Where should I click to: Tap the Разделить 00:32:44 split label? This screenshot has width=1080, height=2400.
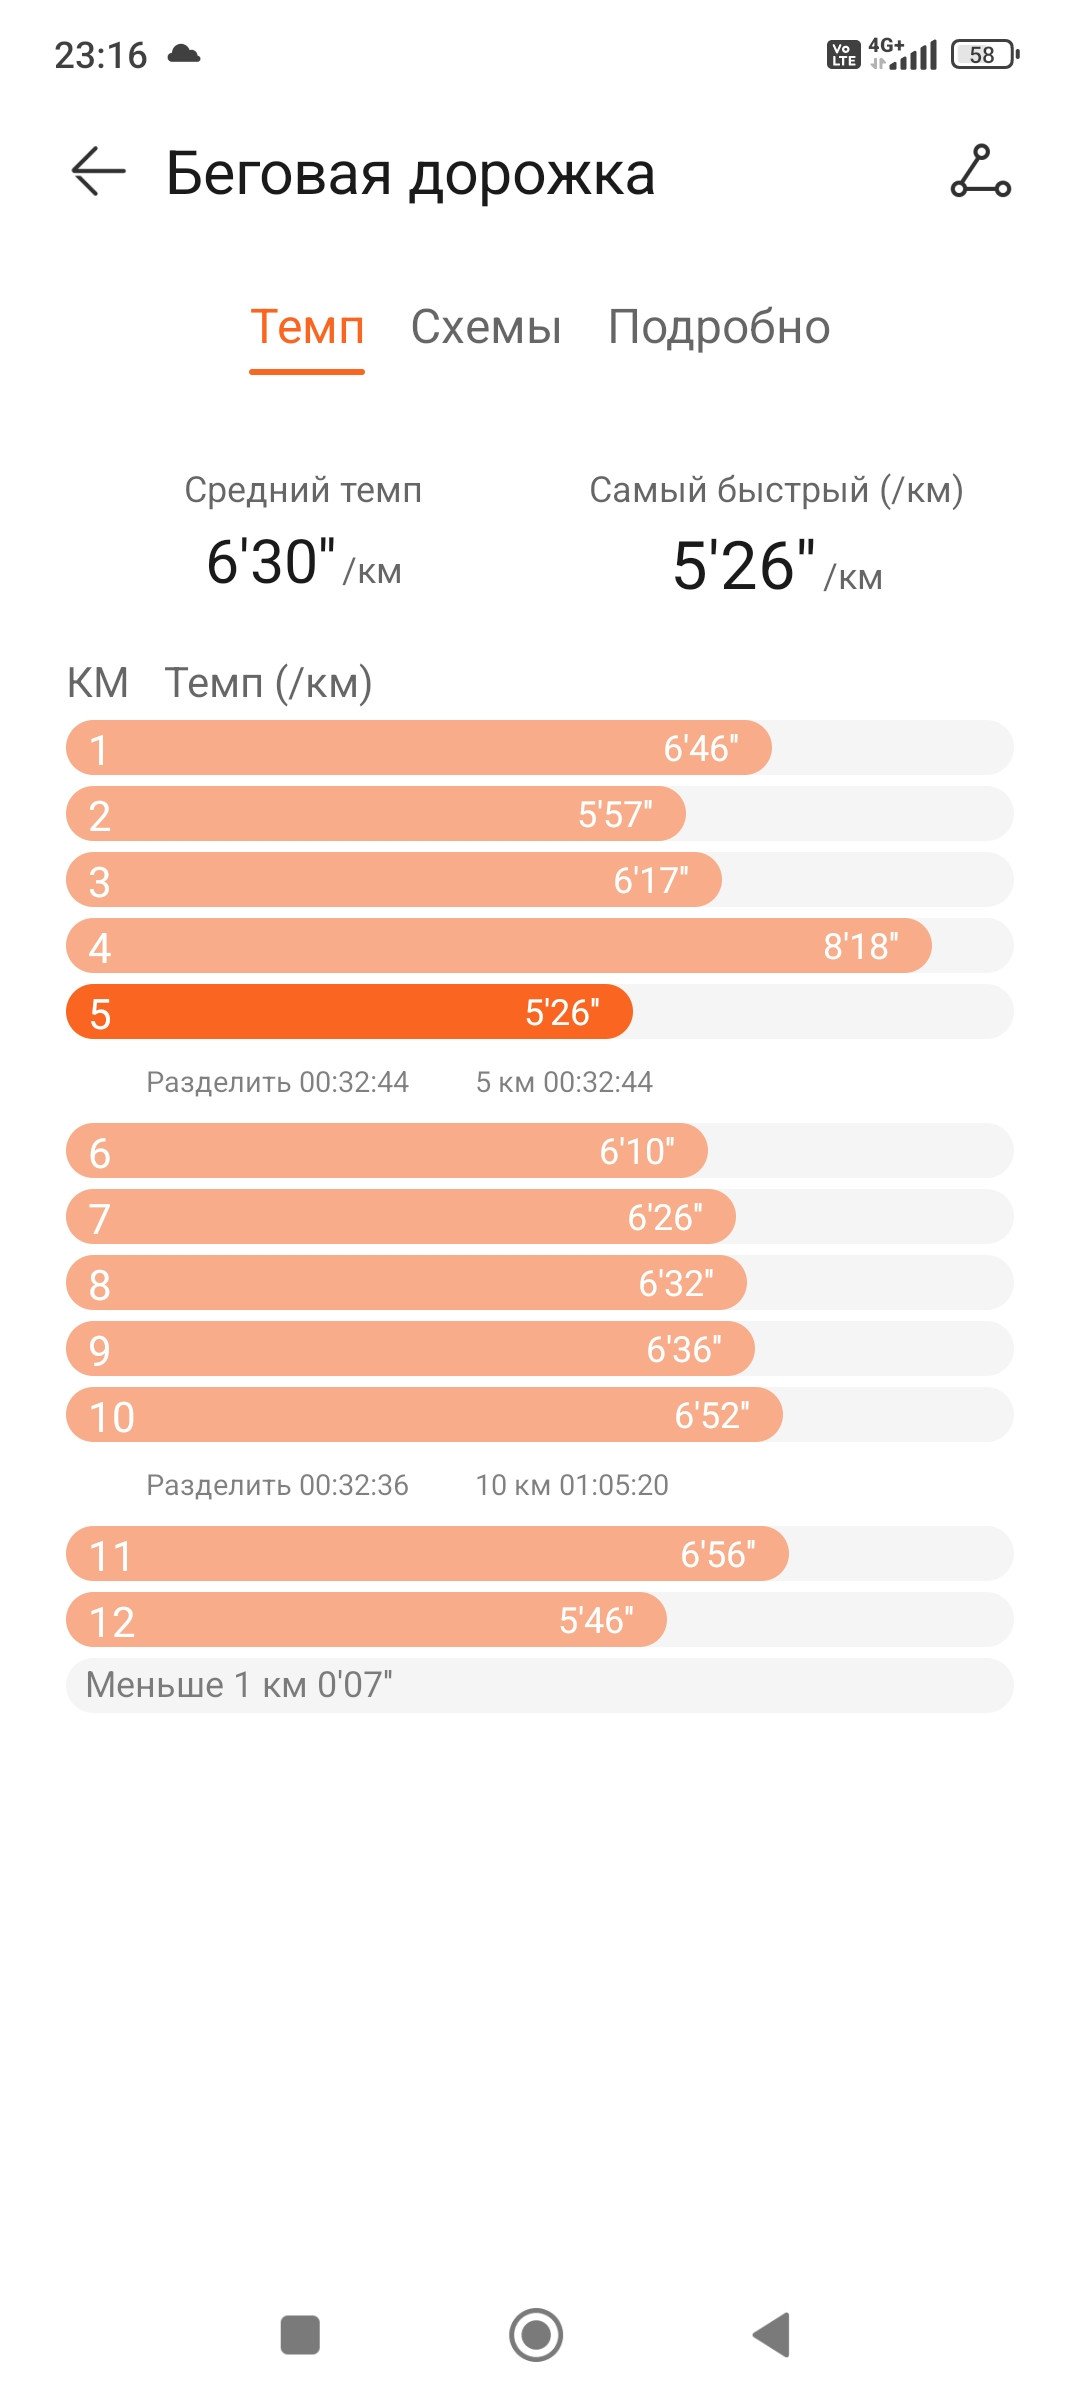coord(277,1082)
